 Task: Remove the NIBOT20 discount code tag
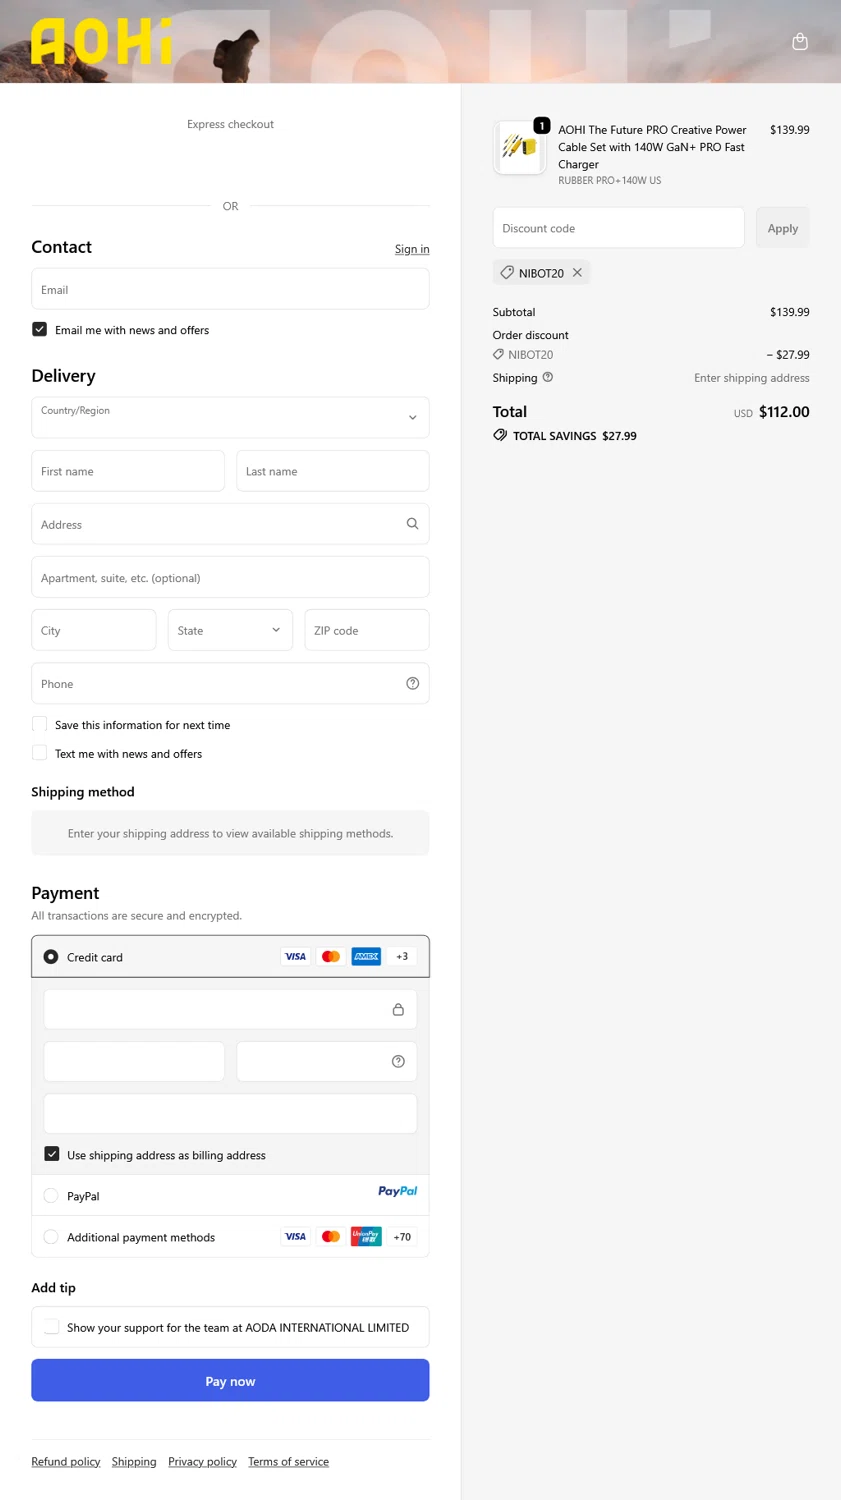tap(577, 273)
